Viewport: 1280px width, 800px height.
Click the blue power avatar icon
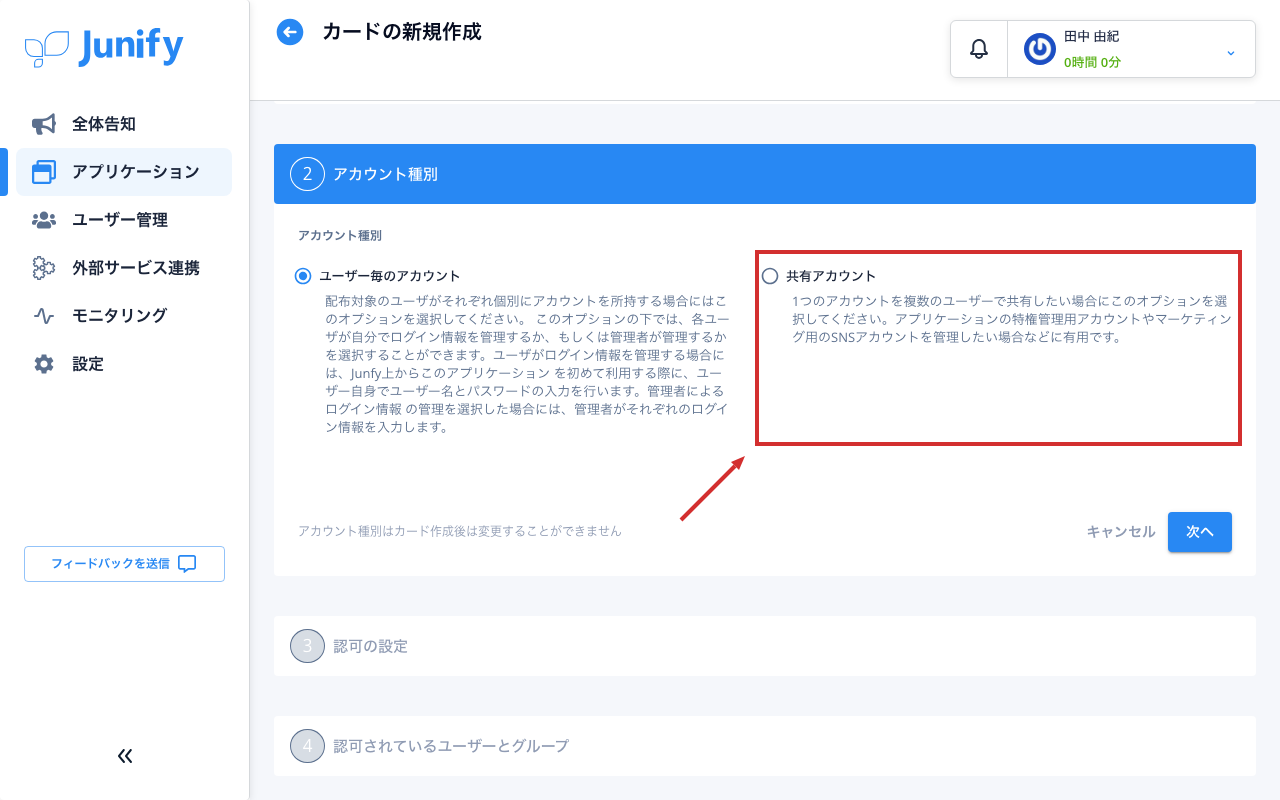1040,49
